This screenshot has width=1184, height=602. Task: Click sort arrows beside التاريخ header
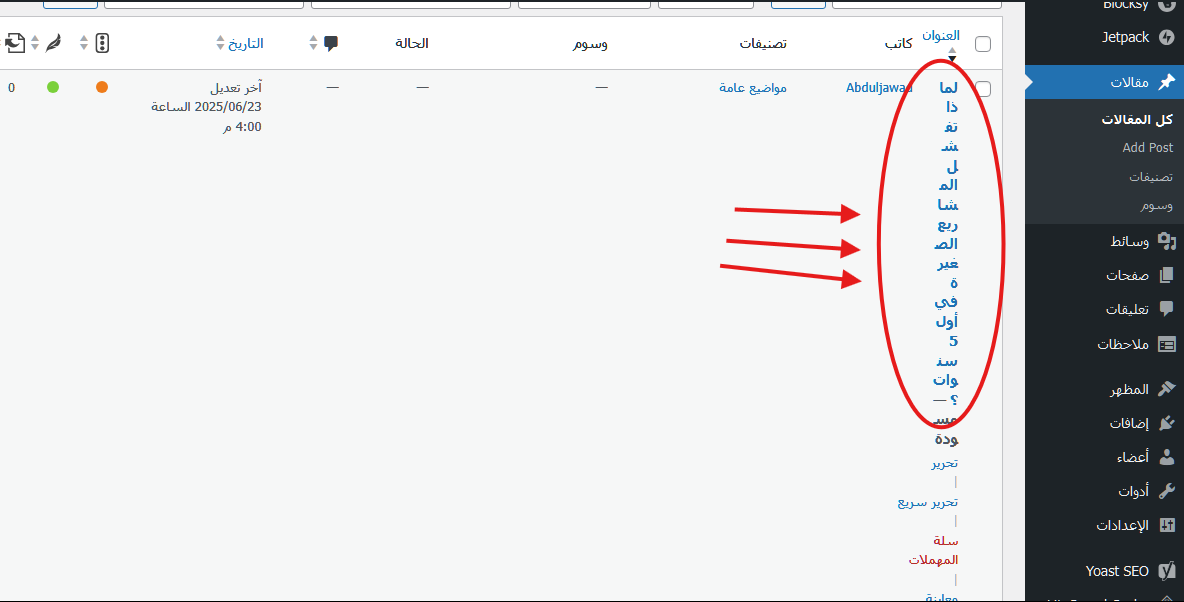pos(220,43)
